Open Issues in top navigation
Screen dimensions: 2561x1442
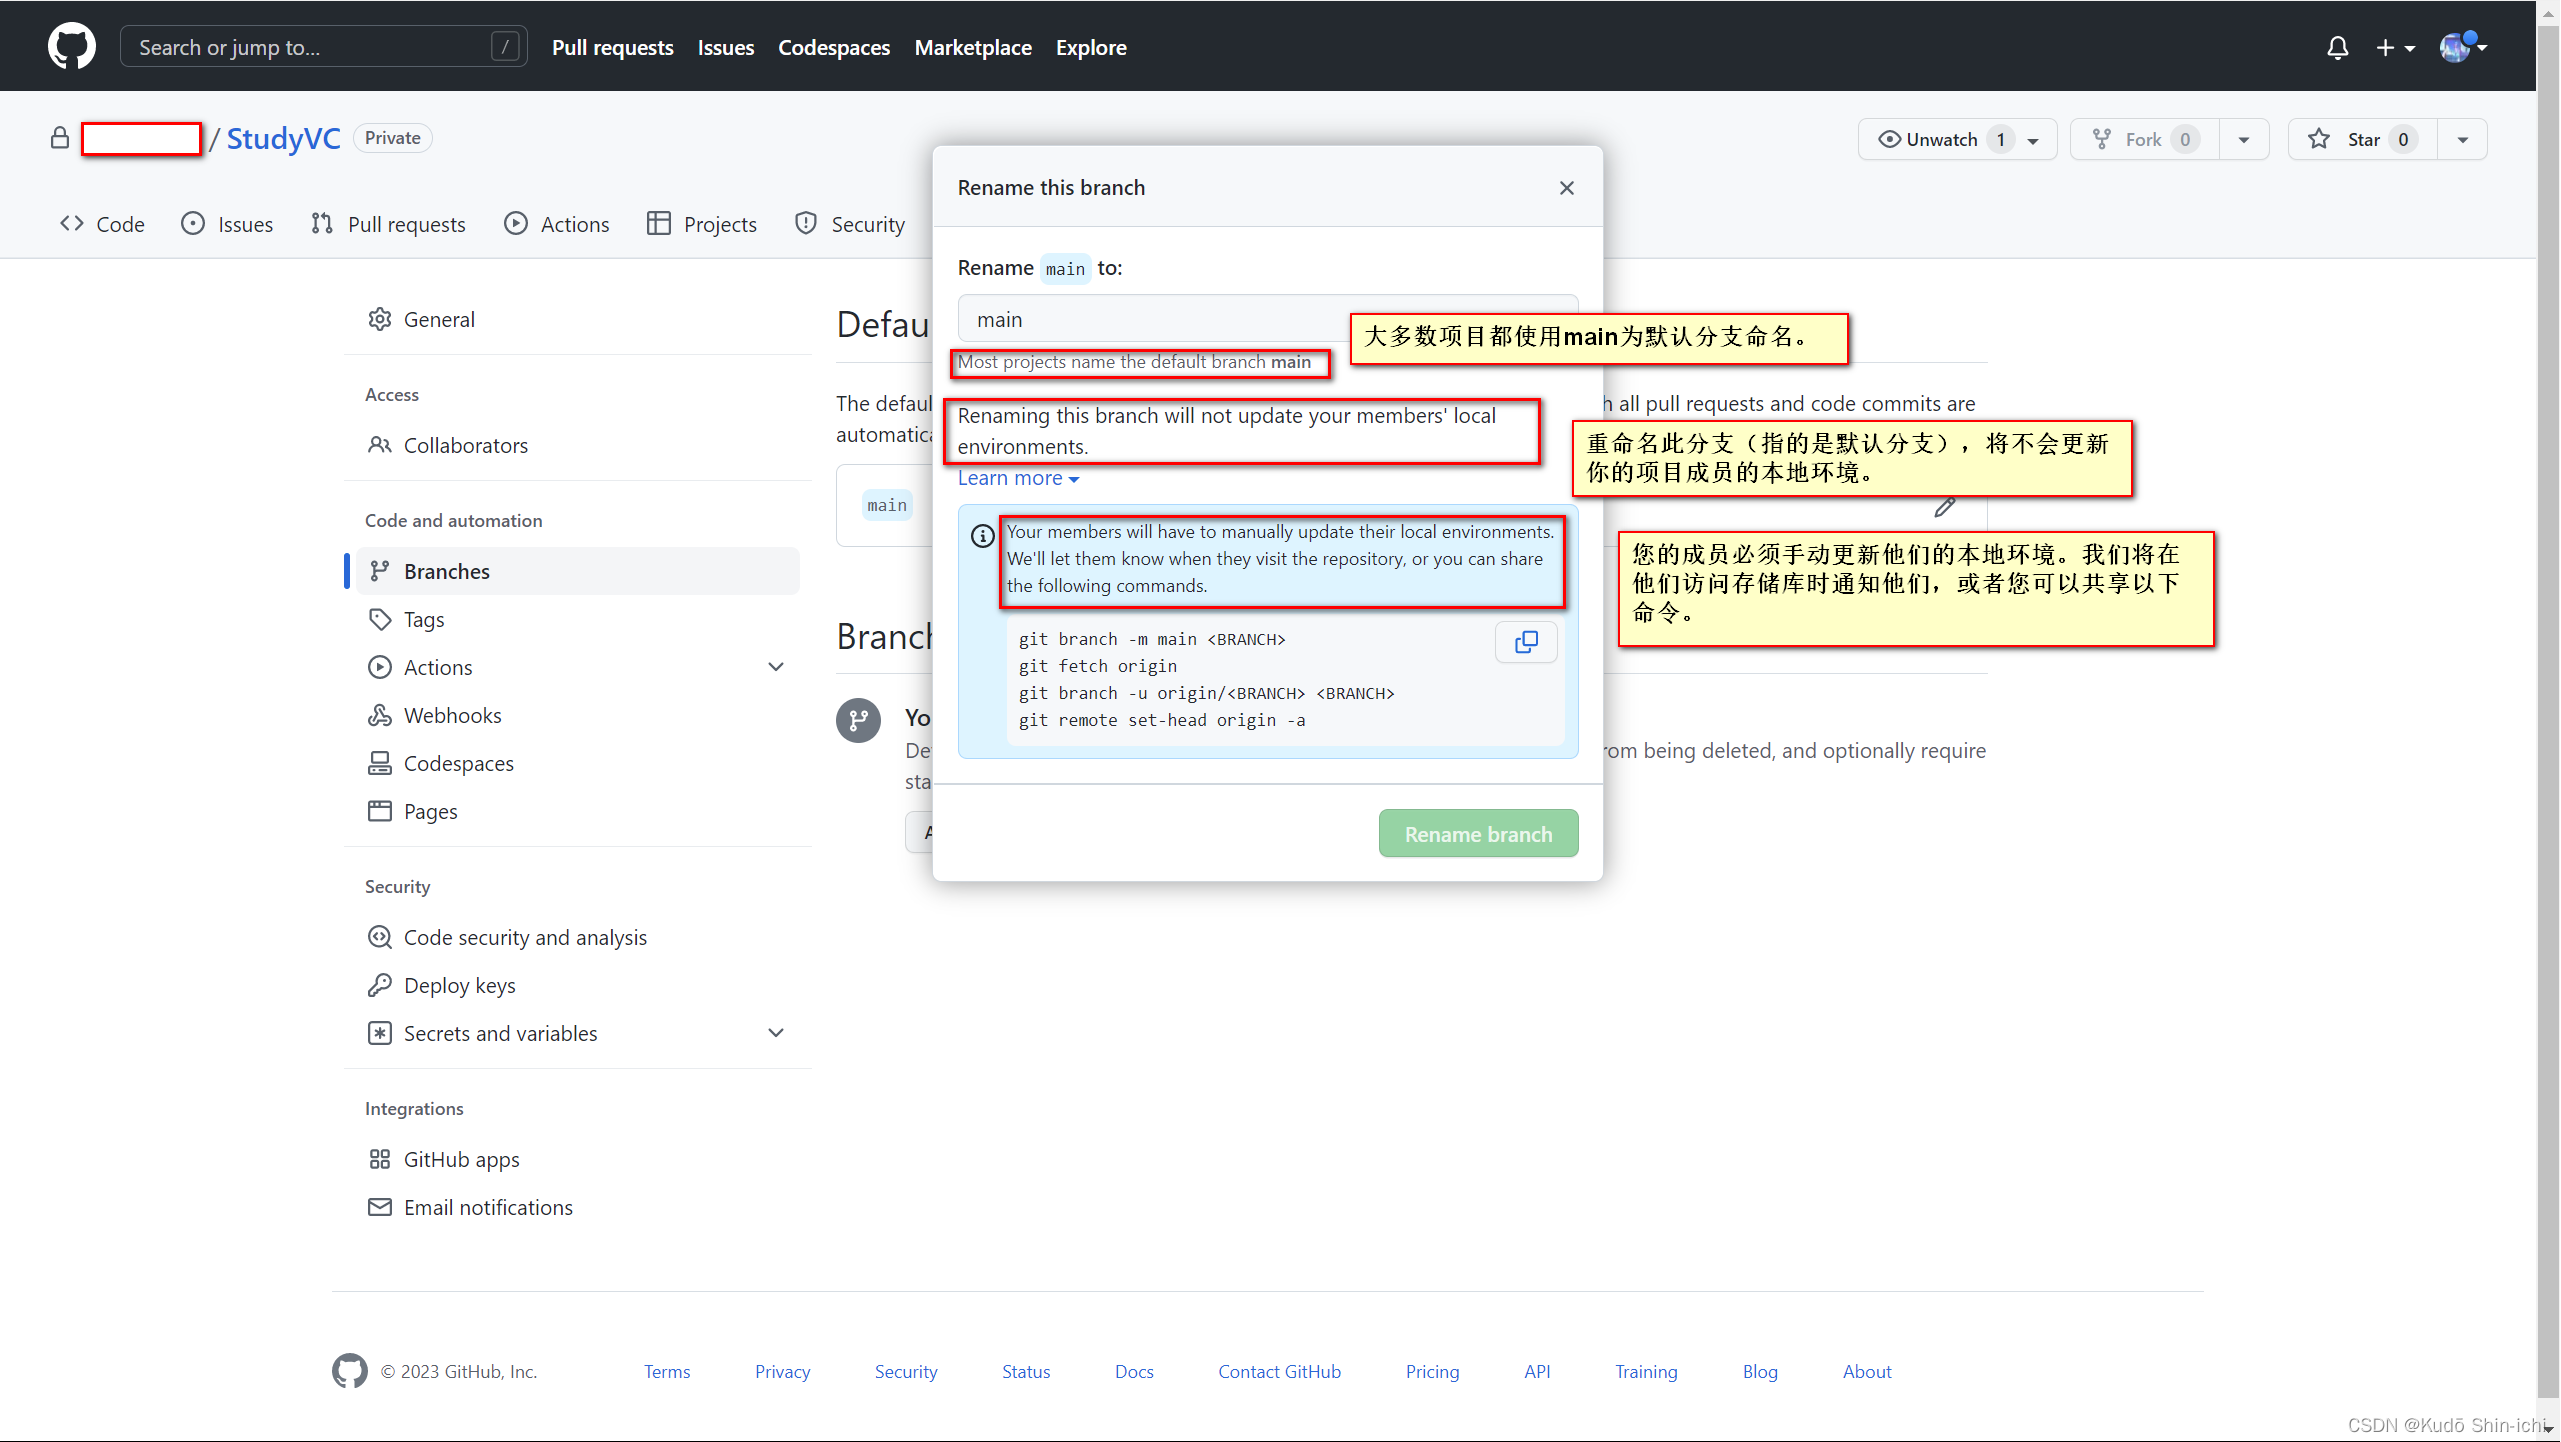725,47
